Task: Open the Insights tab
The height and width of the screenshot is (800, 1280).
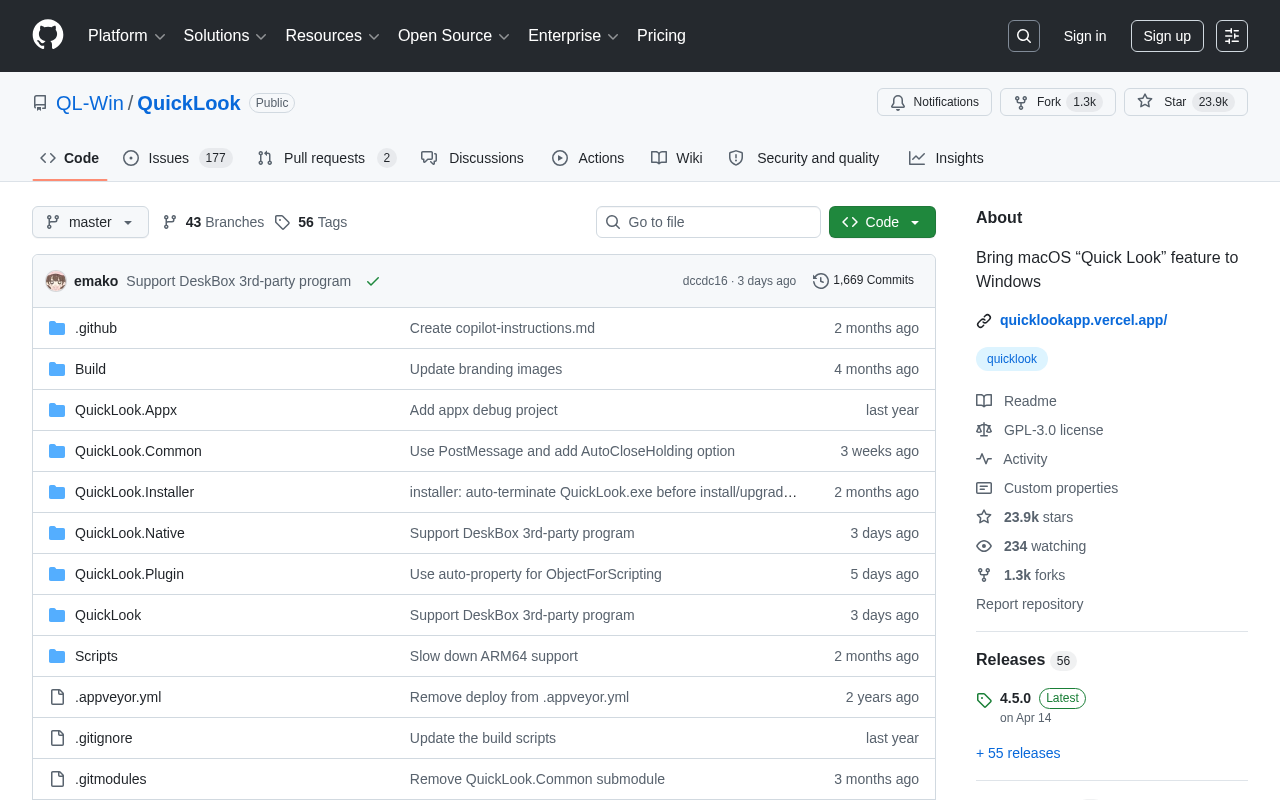Action: tap(946, 158)
